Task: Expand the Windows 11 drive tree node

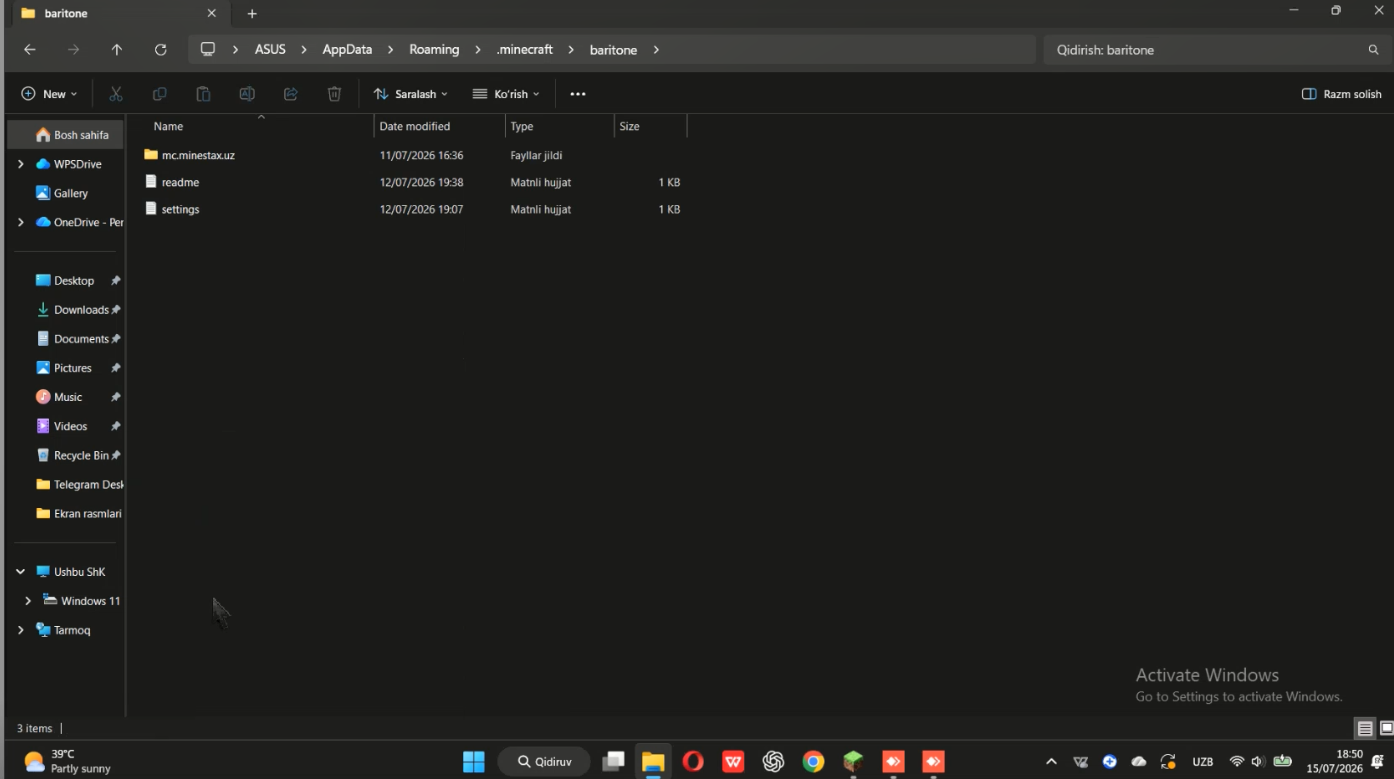Action: click(x=28, y=601)
